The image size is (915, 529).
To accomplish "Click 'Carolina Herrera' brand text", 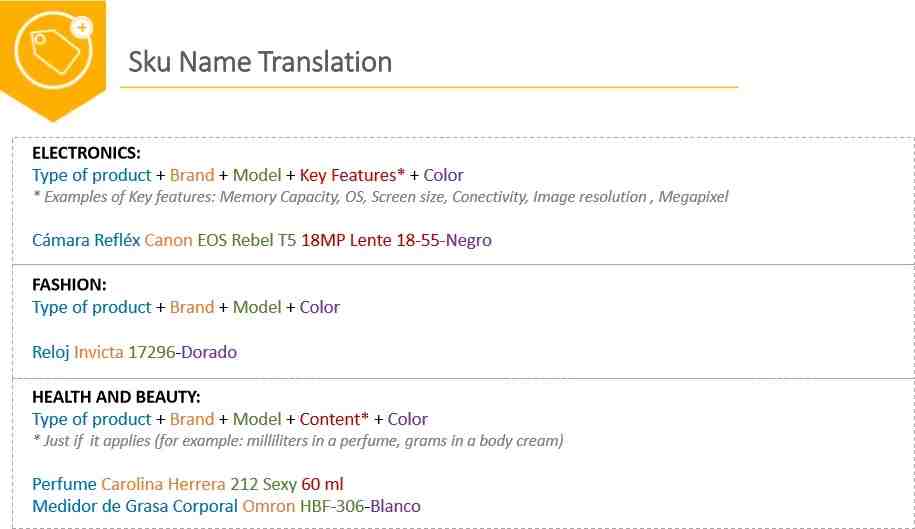I will click(163, 484).
